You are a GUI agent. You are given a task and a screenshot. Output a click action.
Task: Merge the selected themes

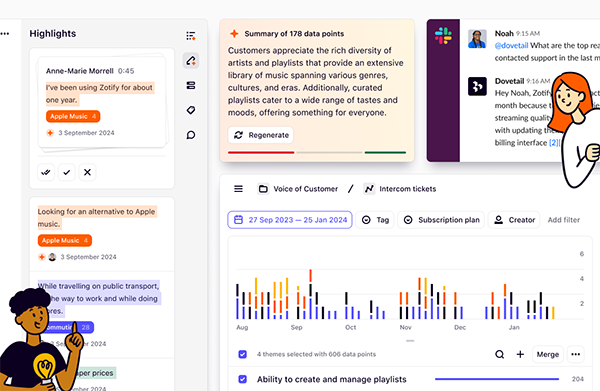click(x=548, y=354)
